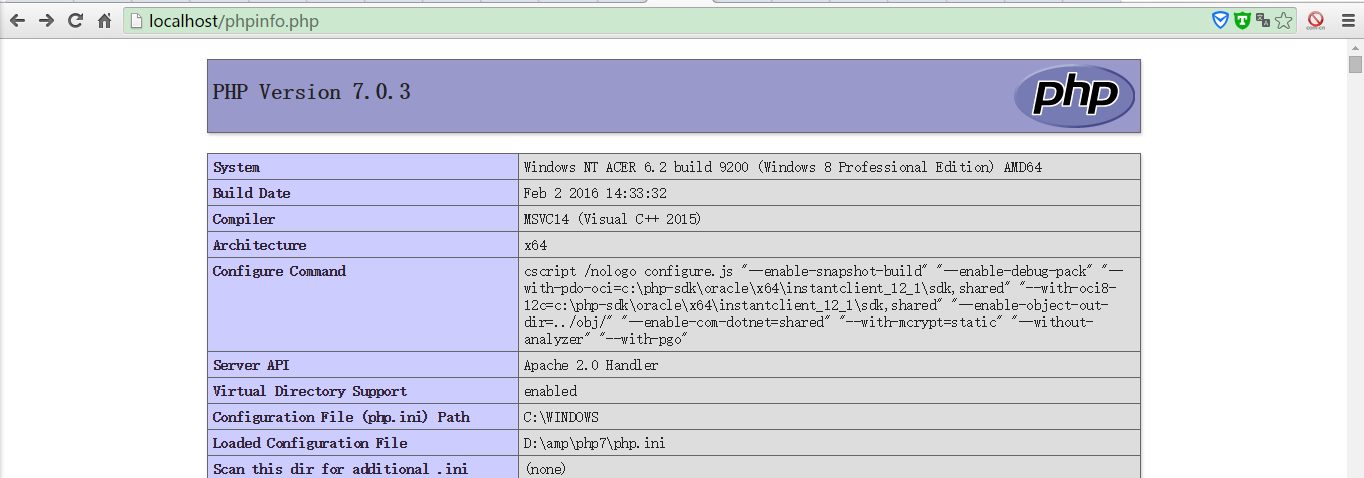
Task: Open the translate page icon
Action: 1263,20
